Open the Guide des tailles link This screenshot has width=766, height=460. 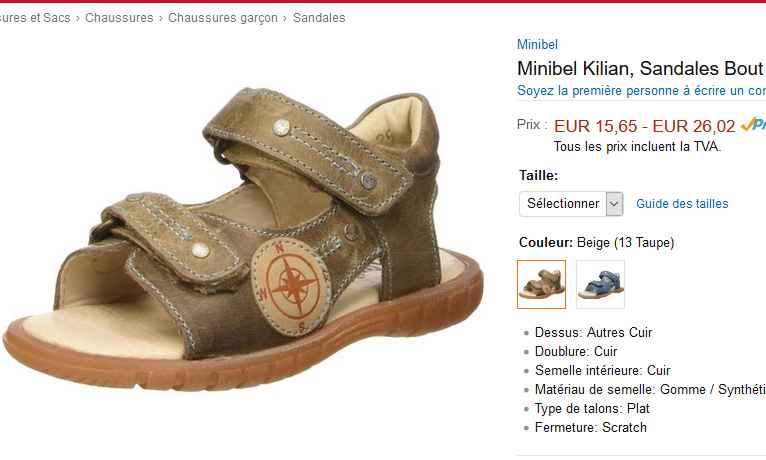(682, 204)
